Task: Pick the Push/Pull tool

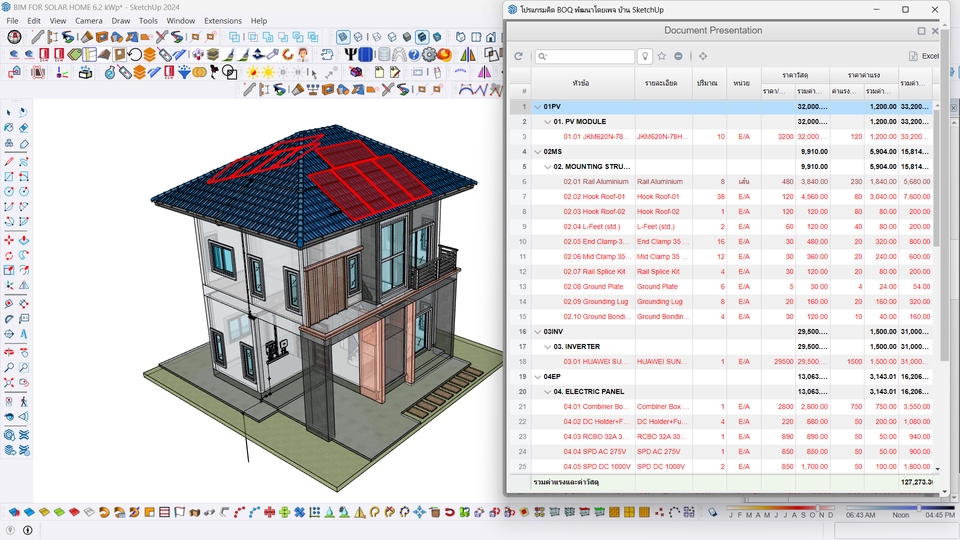Action: pyautogui.click(x=23, y=240)
